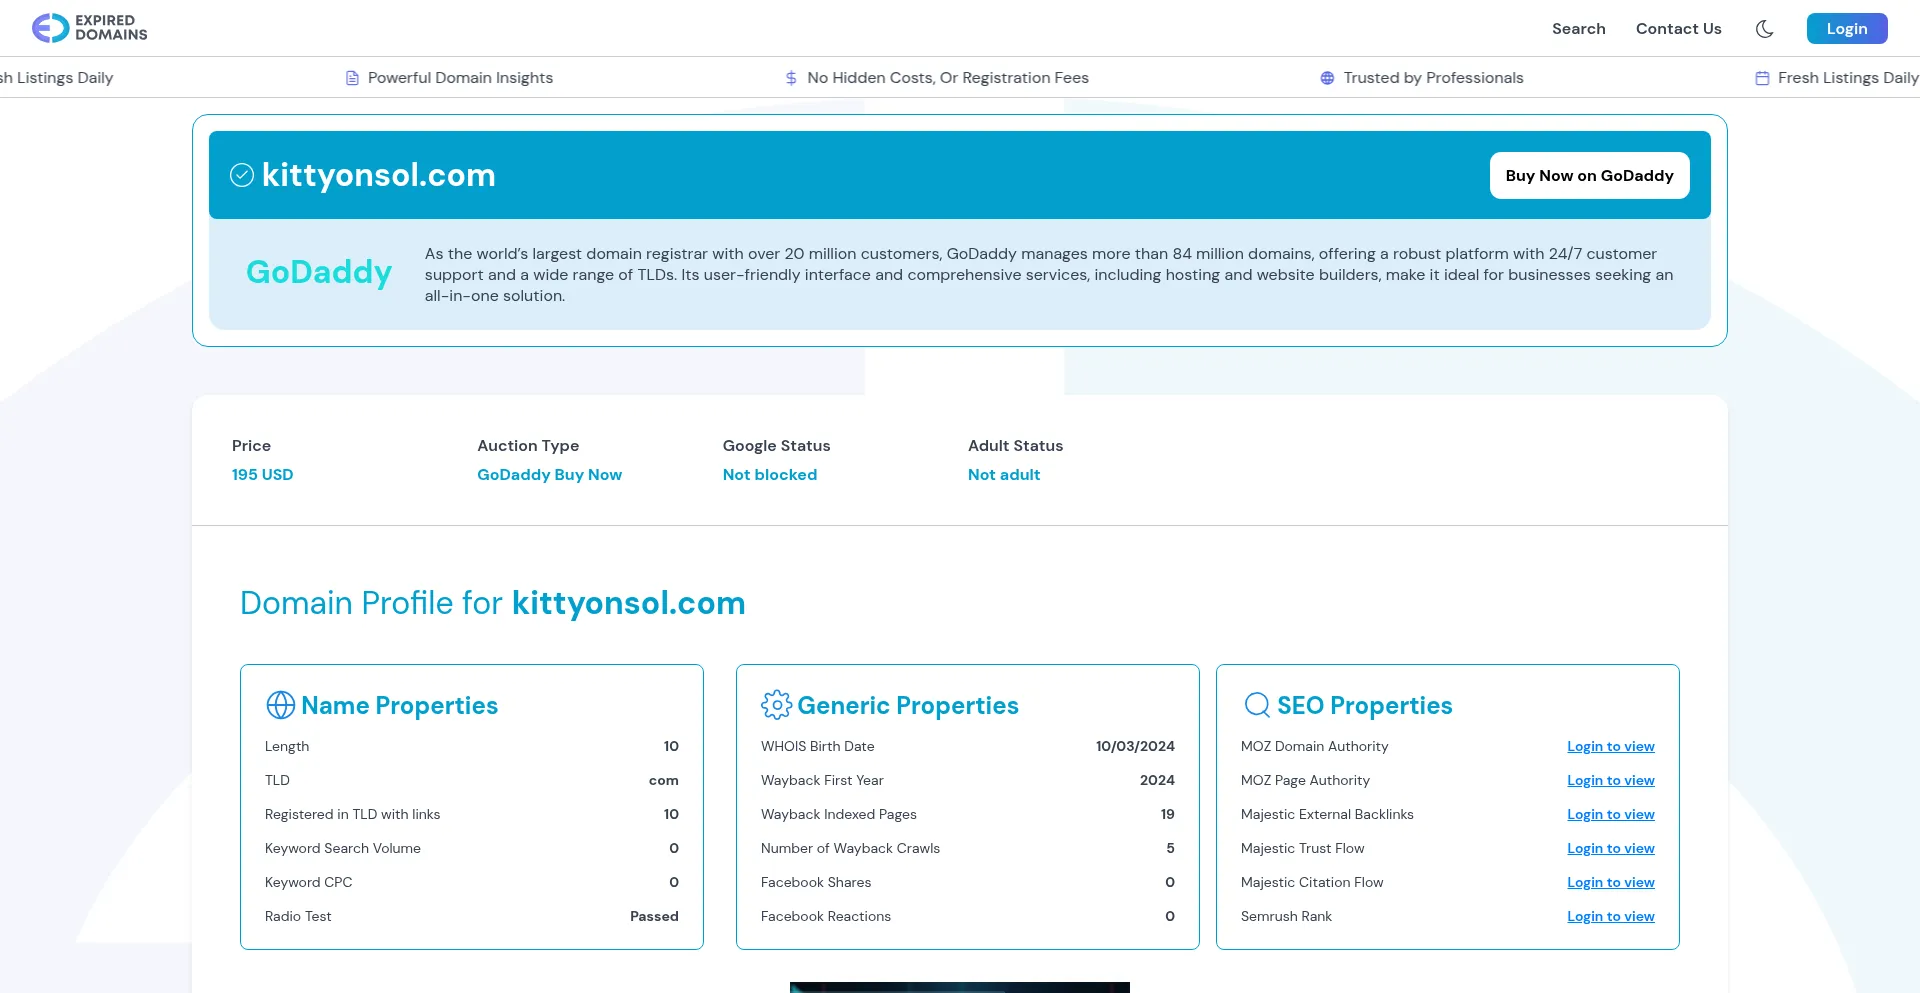Toggle dark mode with the moon icon
Image resolution: width=1920 pixels, height=993 pixels.
[1764, 28]
